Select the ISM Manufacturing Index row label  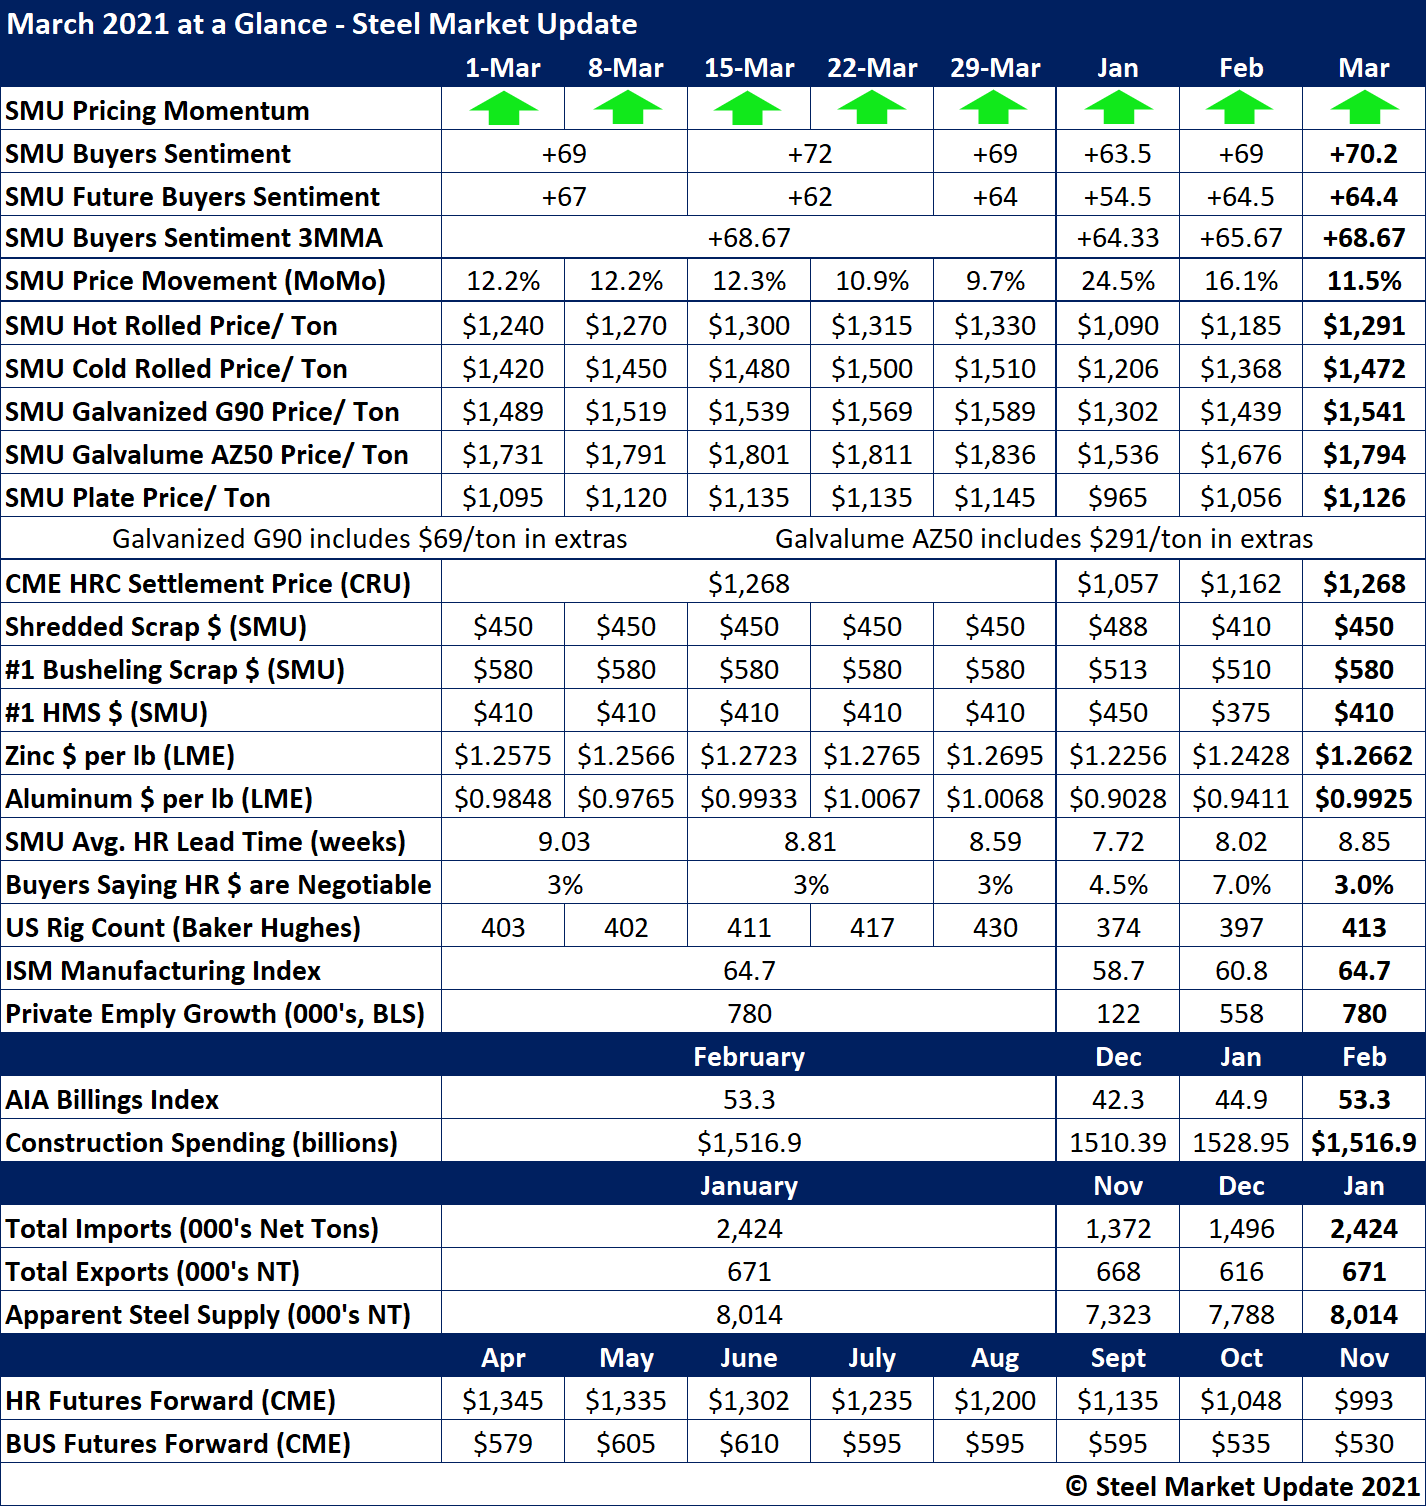163,971
